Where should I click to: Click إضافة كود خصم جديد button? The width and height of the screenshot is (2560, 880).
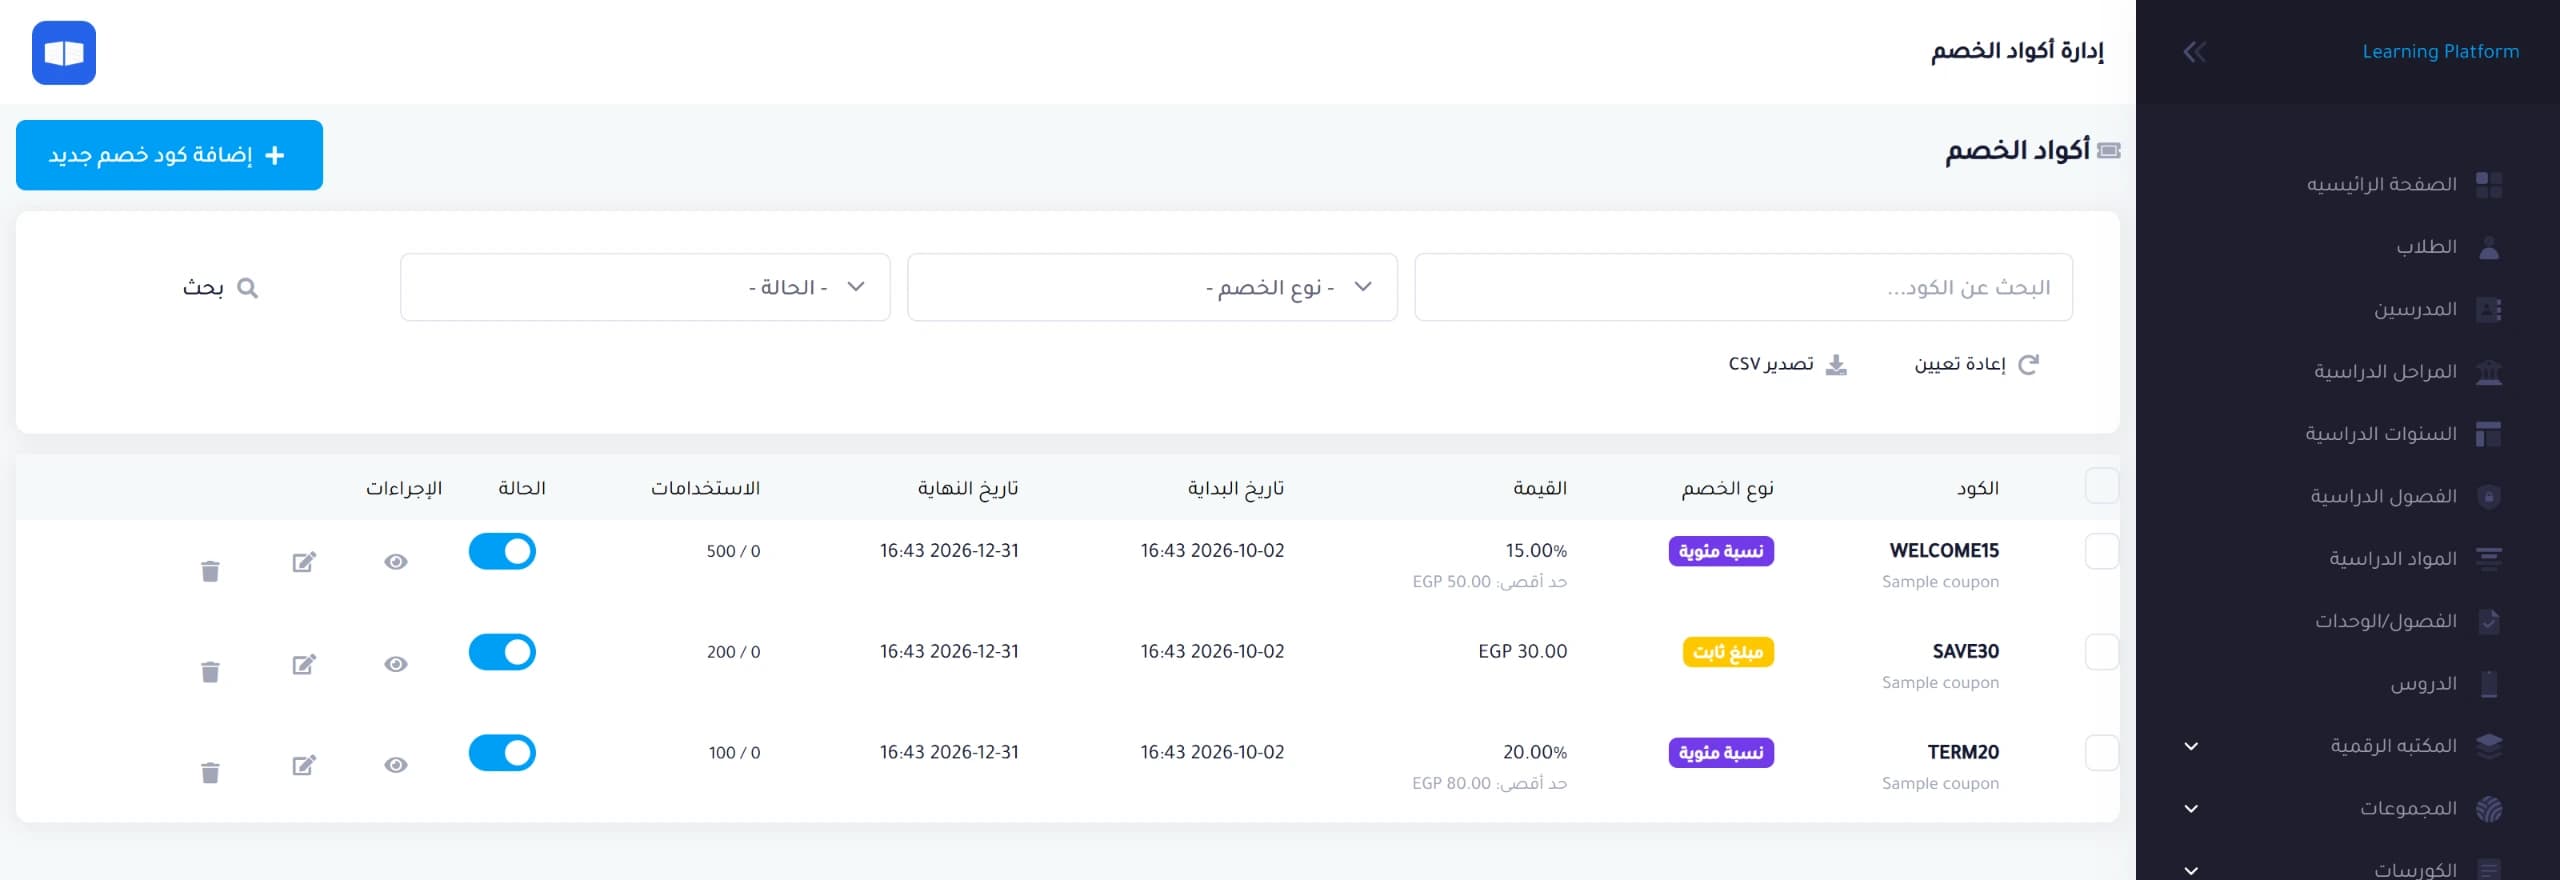point(169,155)
